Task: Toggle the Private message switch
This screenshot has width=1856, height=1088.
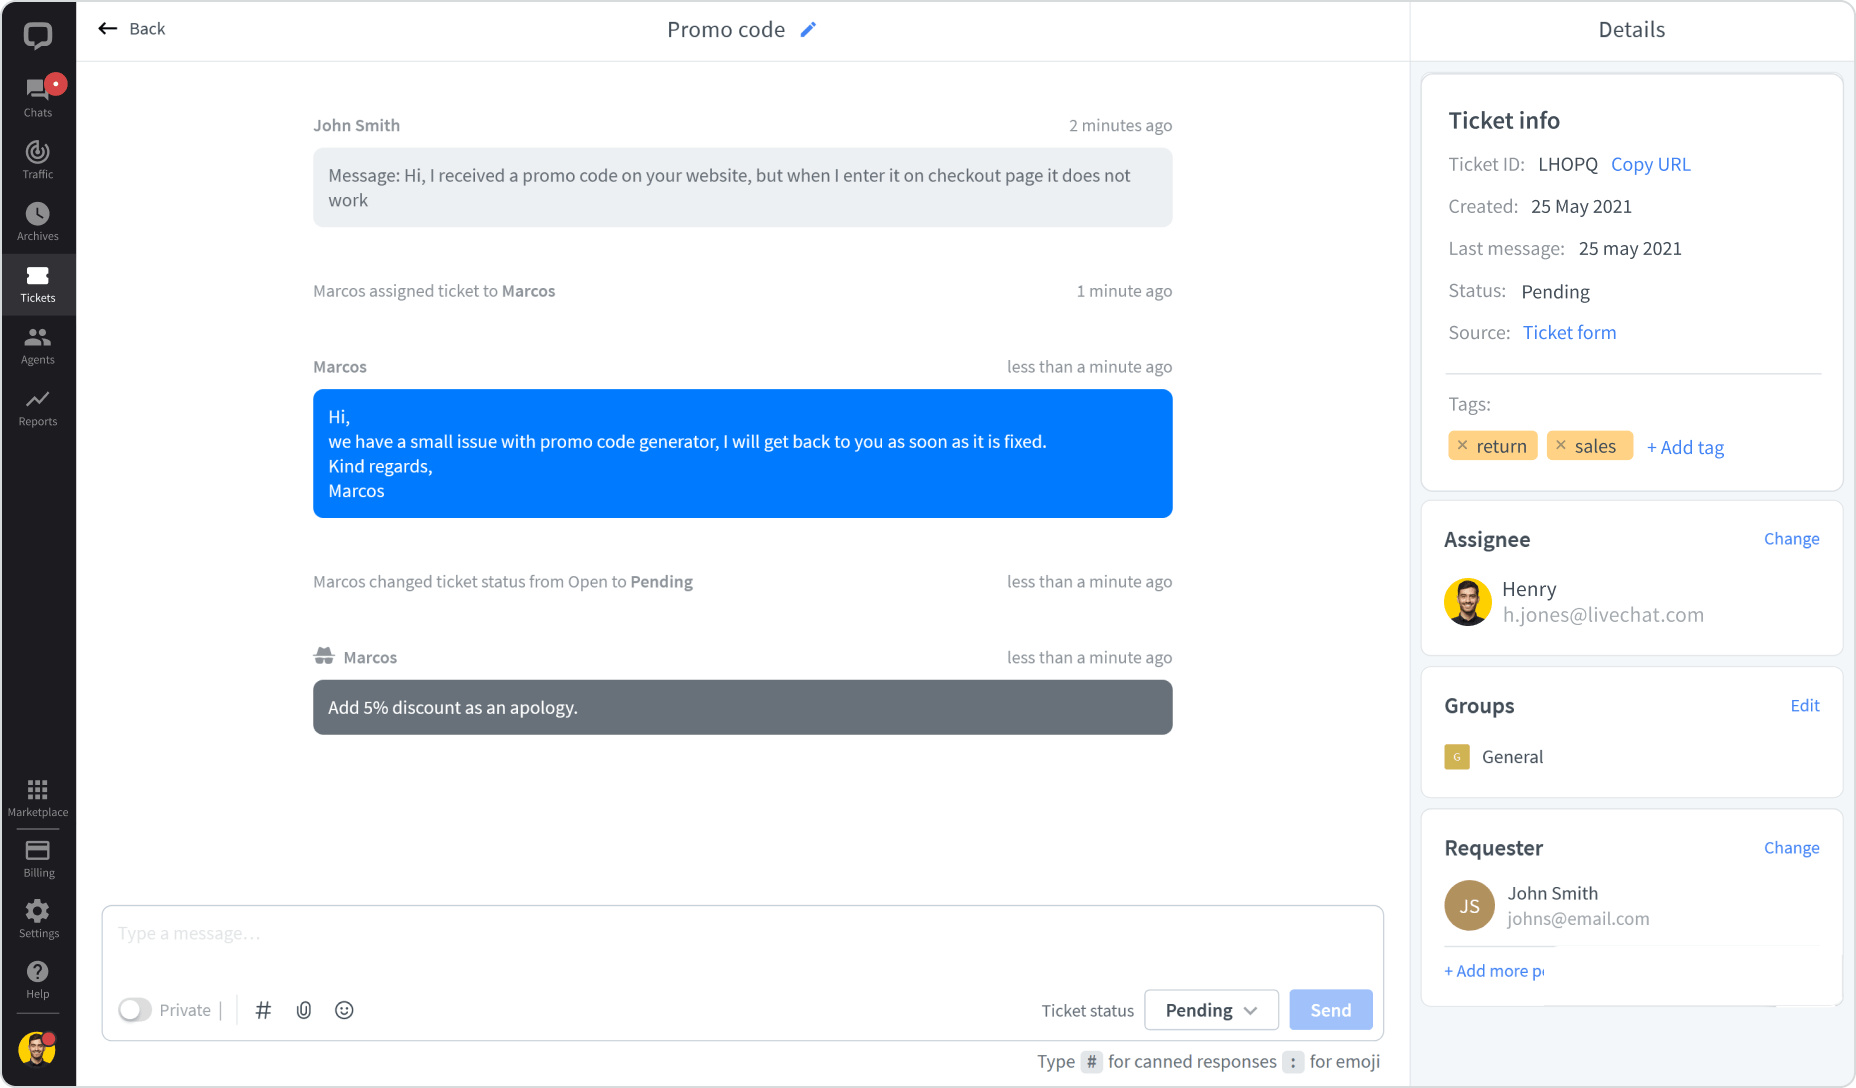Action: click(135, 1010)
